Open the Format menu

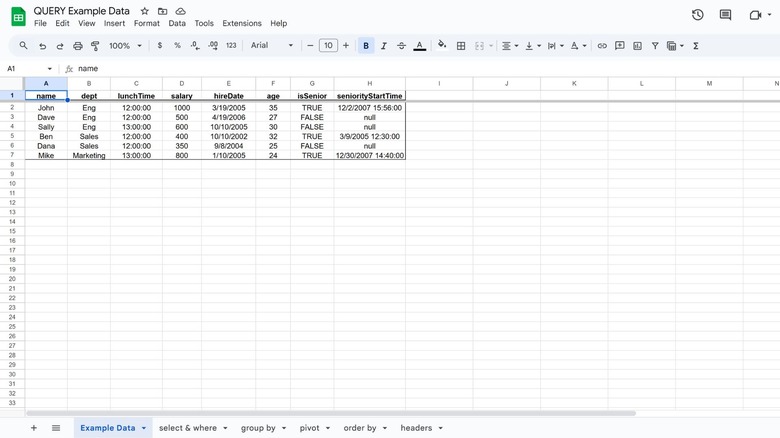[147, 23]
